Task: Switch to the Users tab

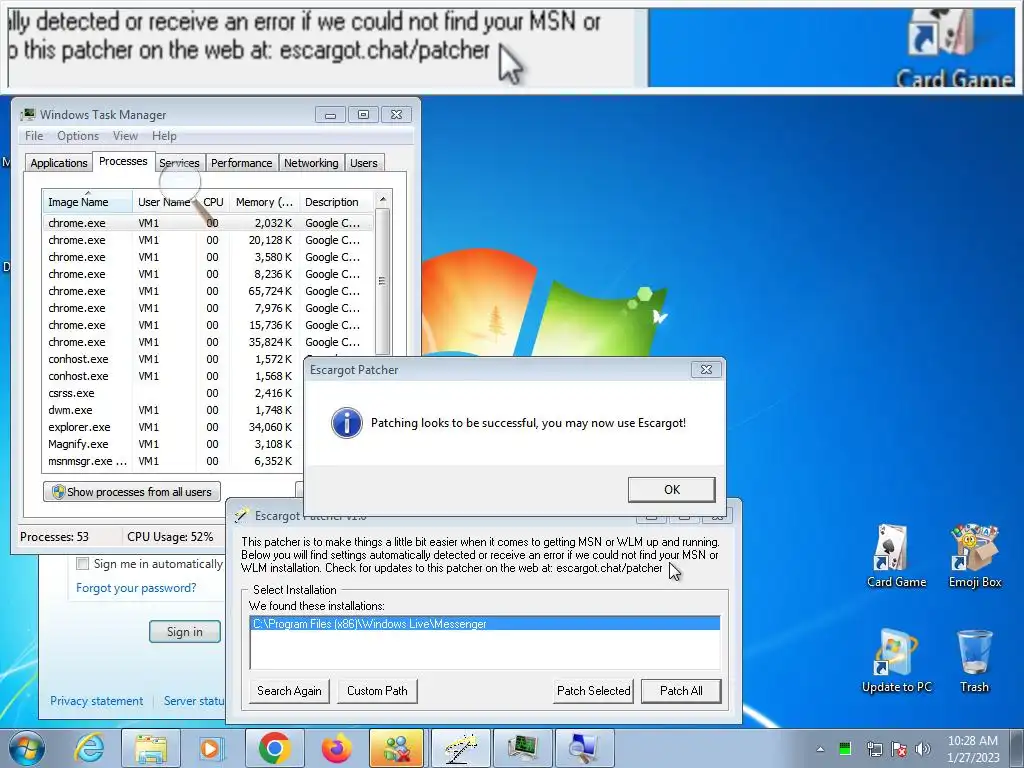Action: tap(364, 163)
